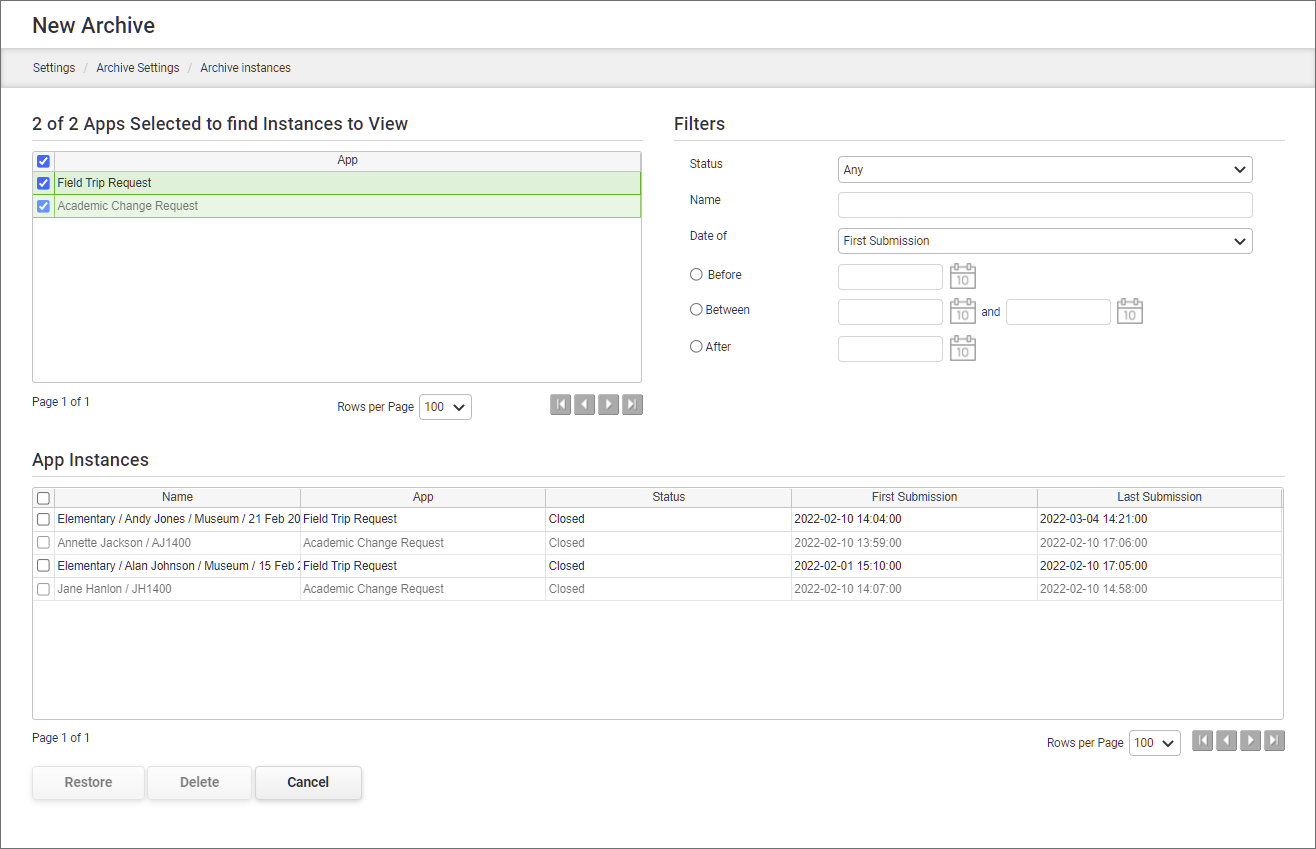This screenshot has height=849, width=1316.
Task: Sort instances by App column header
Action: (423, 497)
